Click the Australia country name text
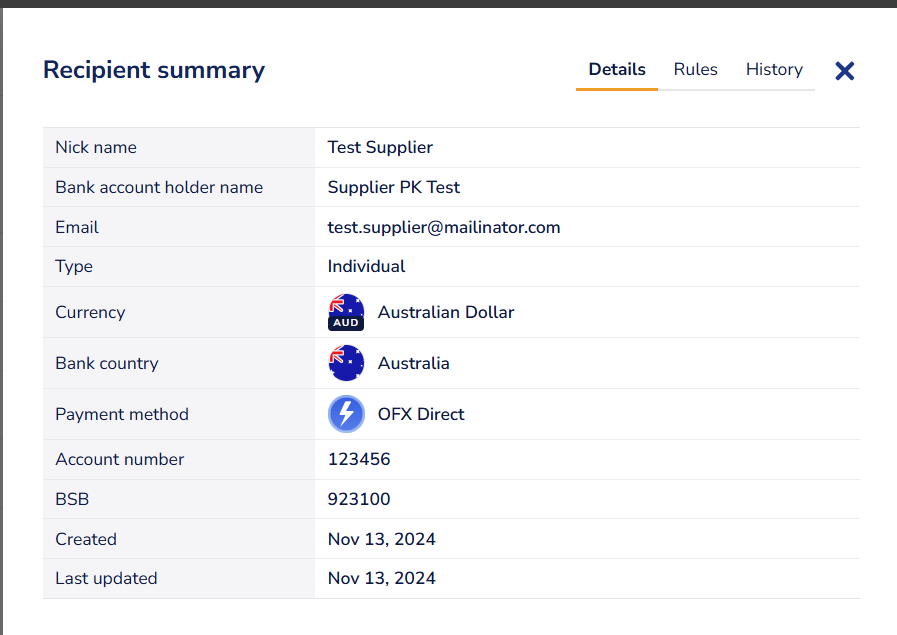 pos(413,363)
